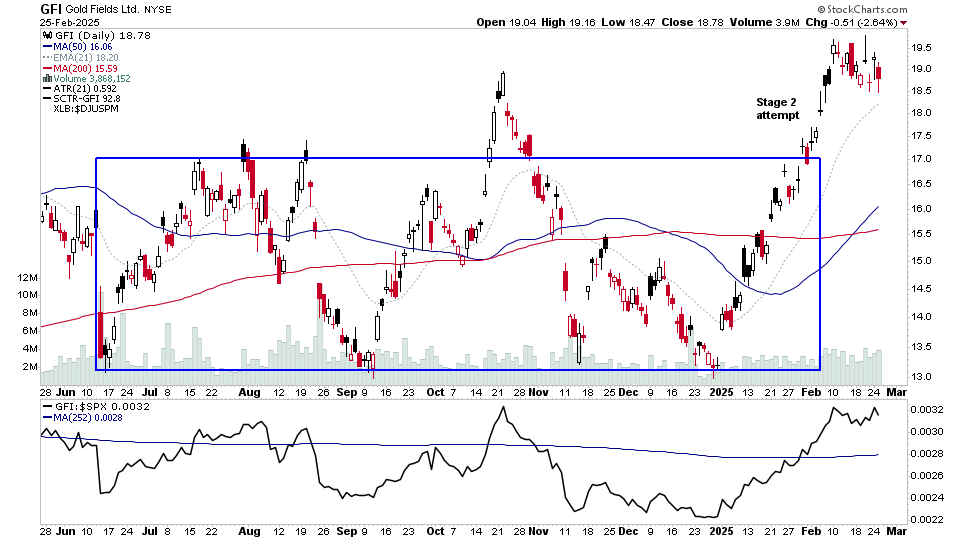
Task: Click the Close 18.78 header value
Action: click(692, 23)
